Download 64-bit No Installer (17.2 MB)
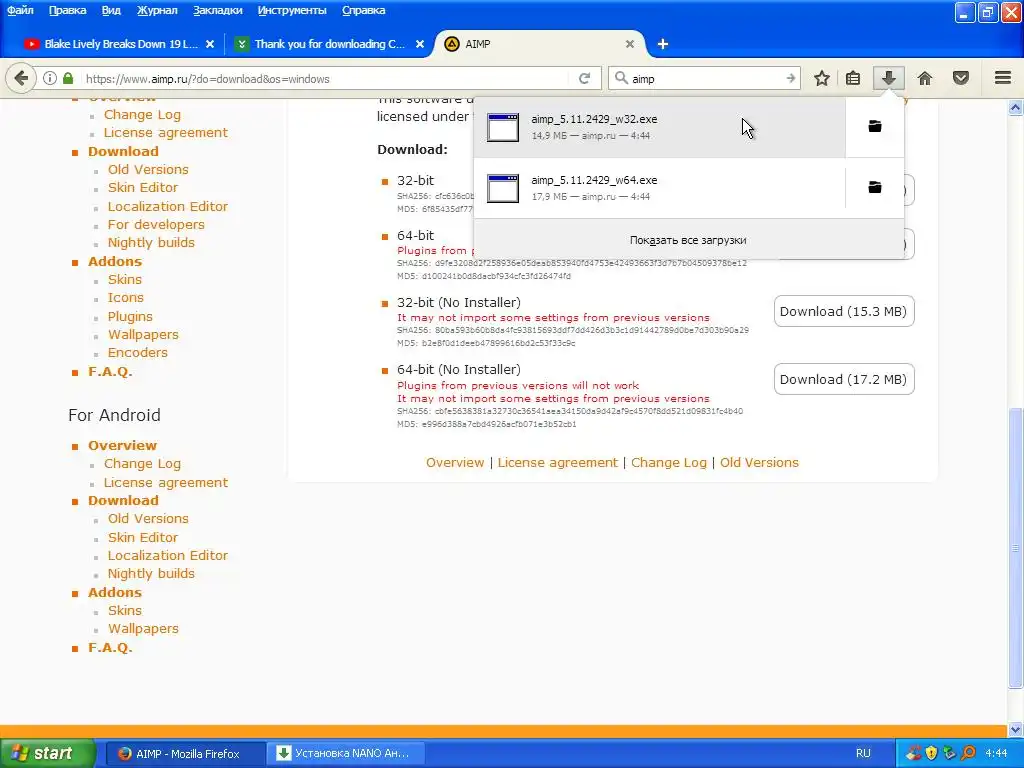 pyautogui.click(x=844, y=379)
